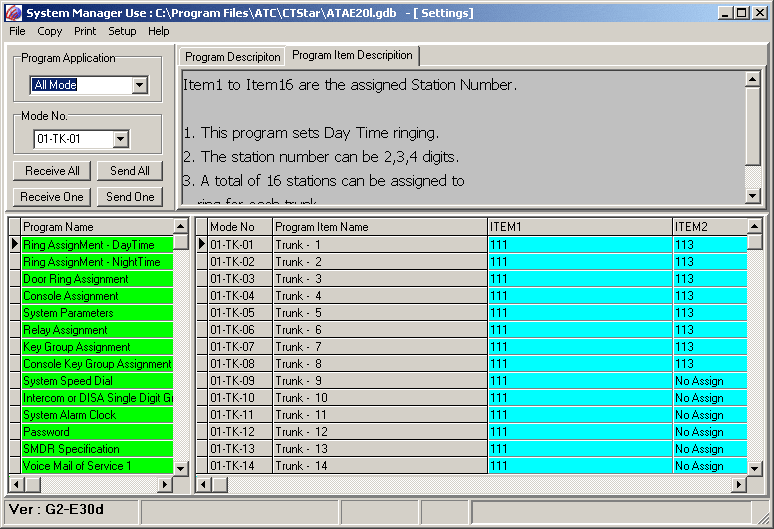Viewport: 774px width, 529px height.
Task: Expand the Program Application dropdown arrow
Action: pyautogui.click(x=140, y=85)
